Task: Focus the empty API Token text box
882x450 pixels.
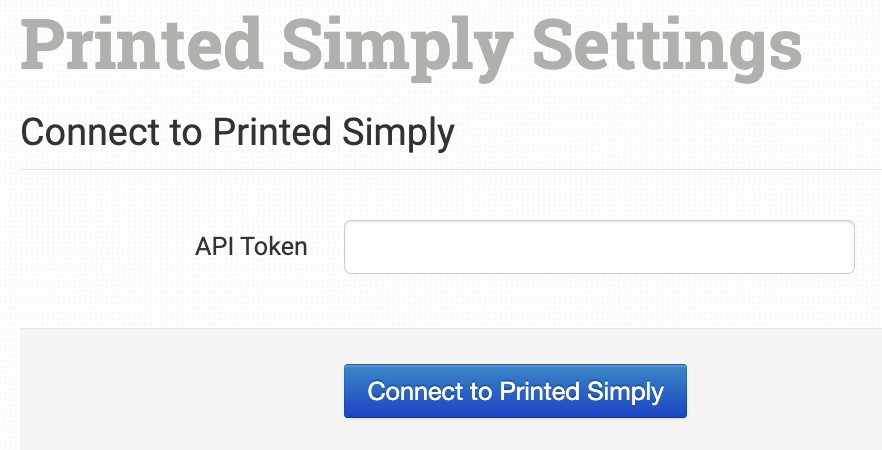Action: point(599,247)
